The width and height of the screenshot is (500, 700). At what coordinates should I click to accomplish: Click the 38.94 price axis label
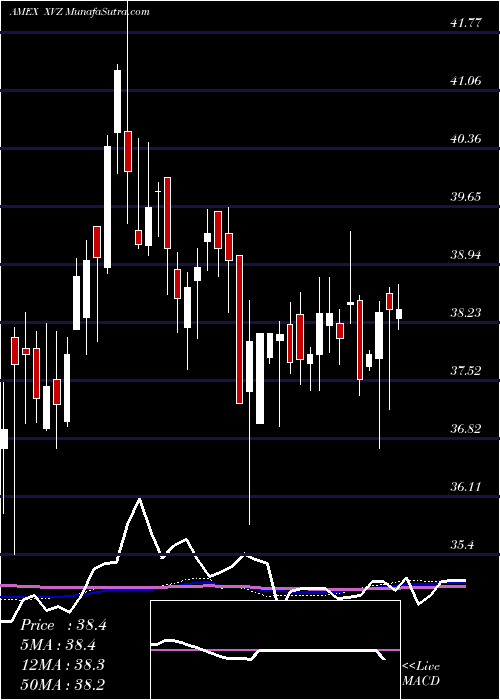tap(466, 255)
